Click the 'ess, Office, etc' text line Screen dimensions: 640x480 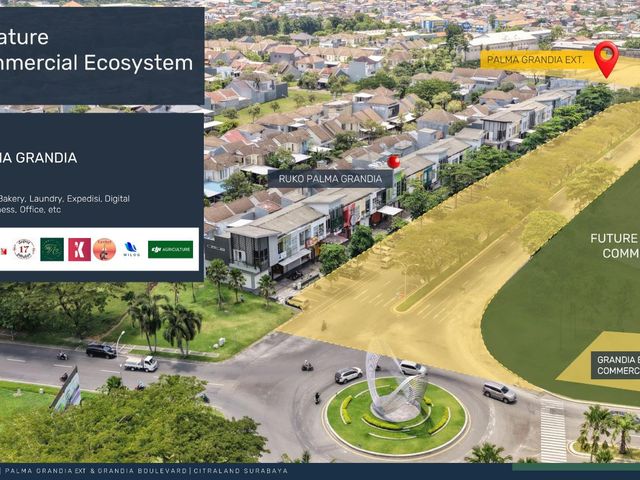(31, 210)
